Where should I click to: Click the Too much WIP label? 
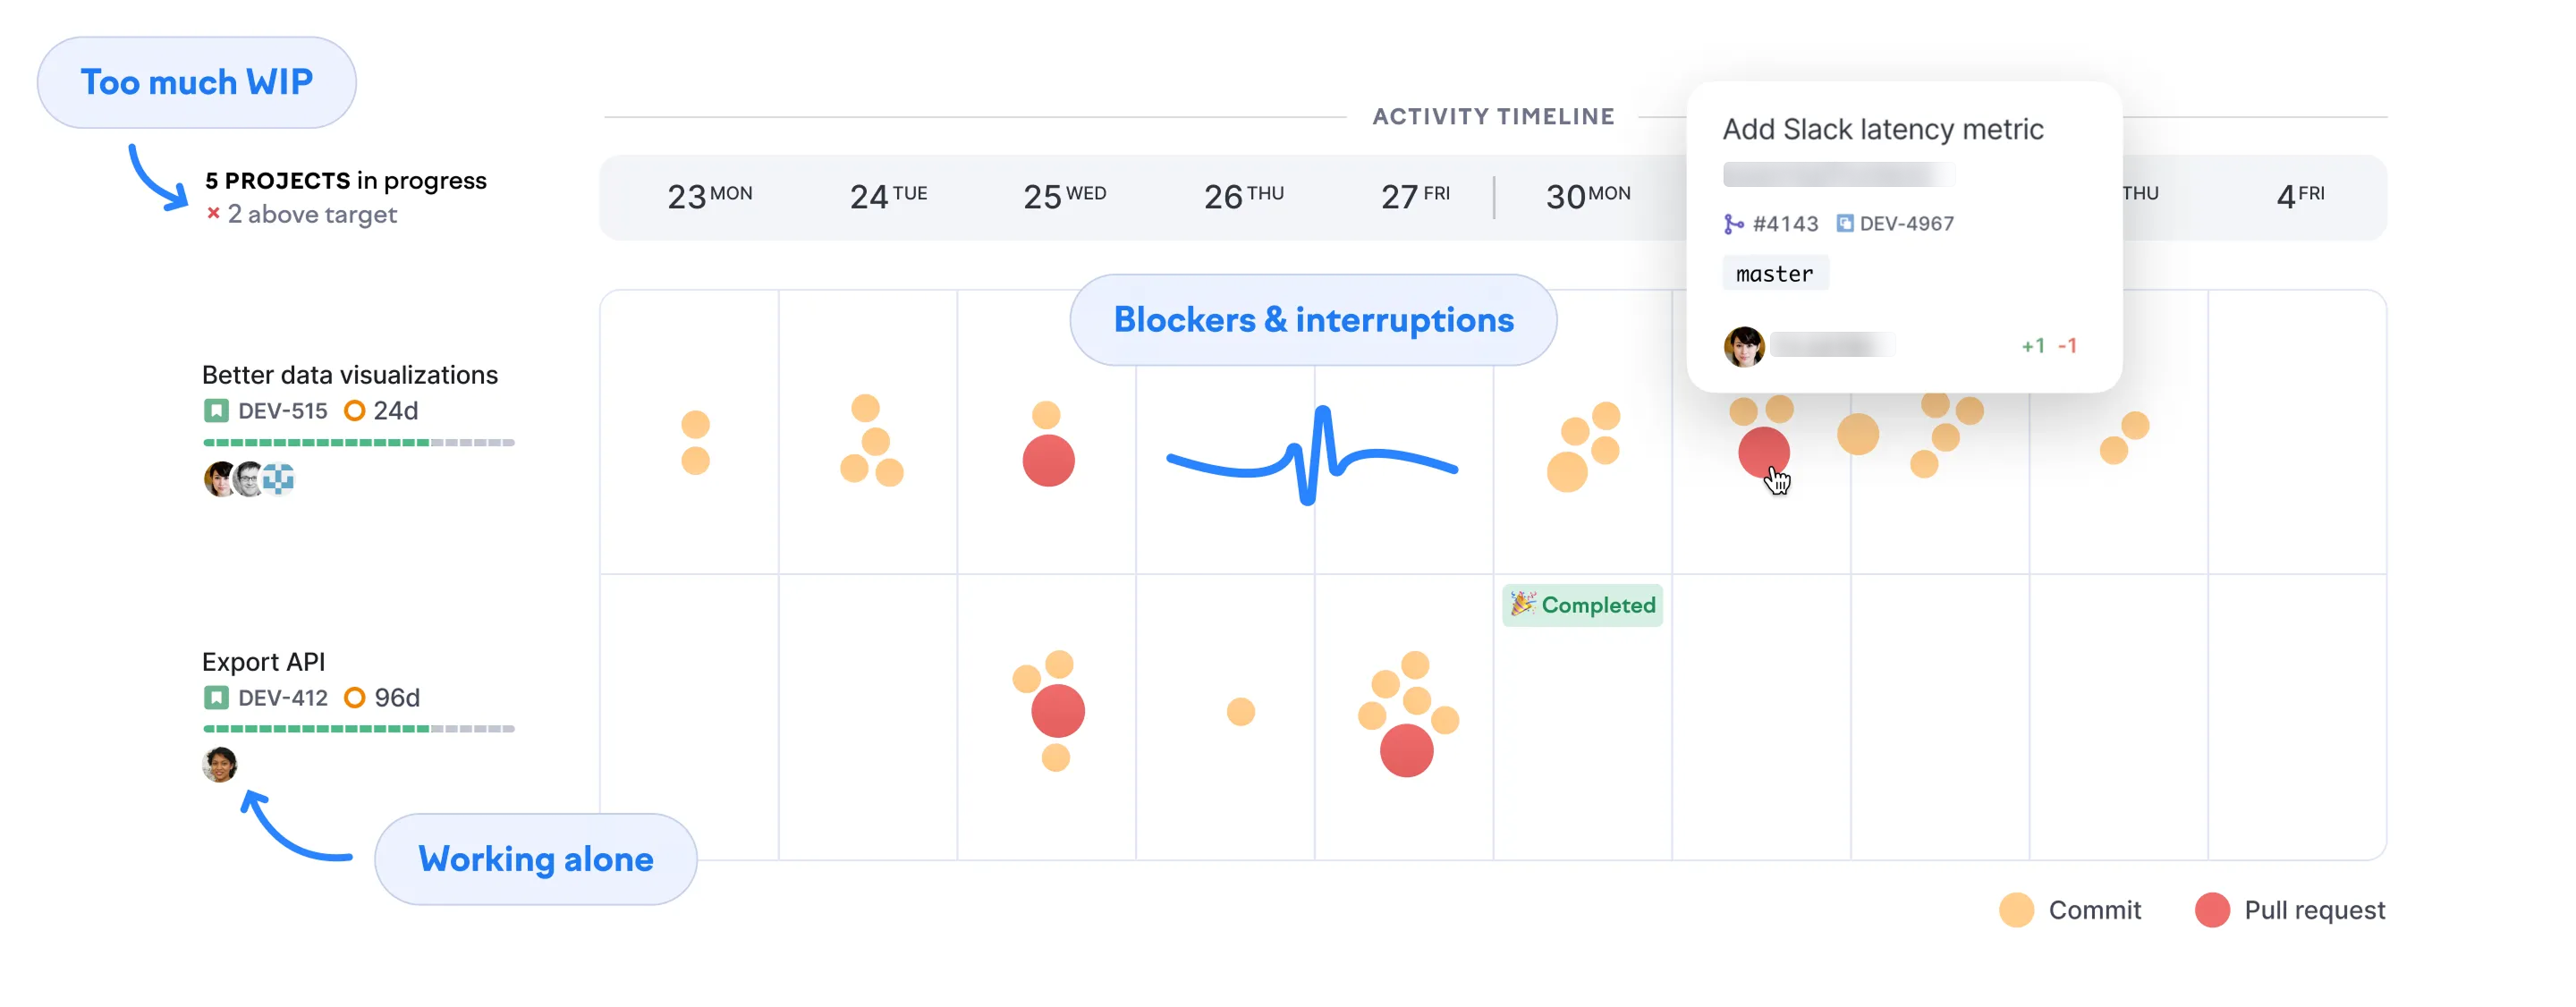pyautogui.click(x=196, y=82)
